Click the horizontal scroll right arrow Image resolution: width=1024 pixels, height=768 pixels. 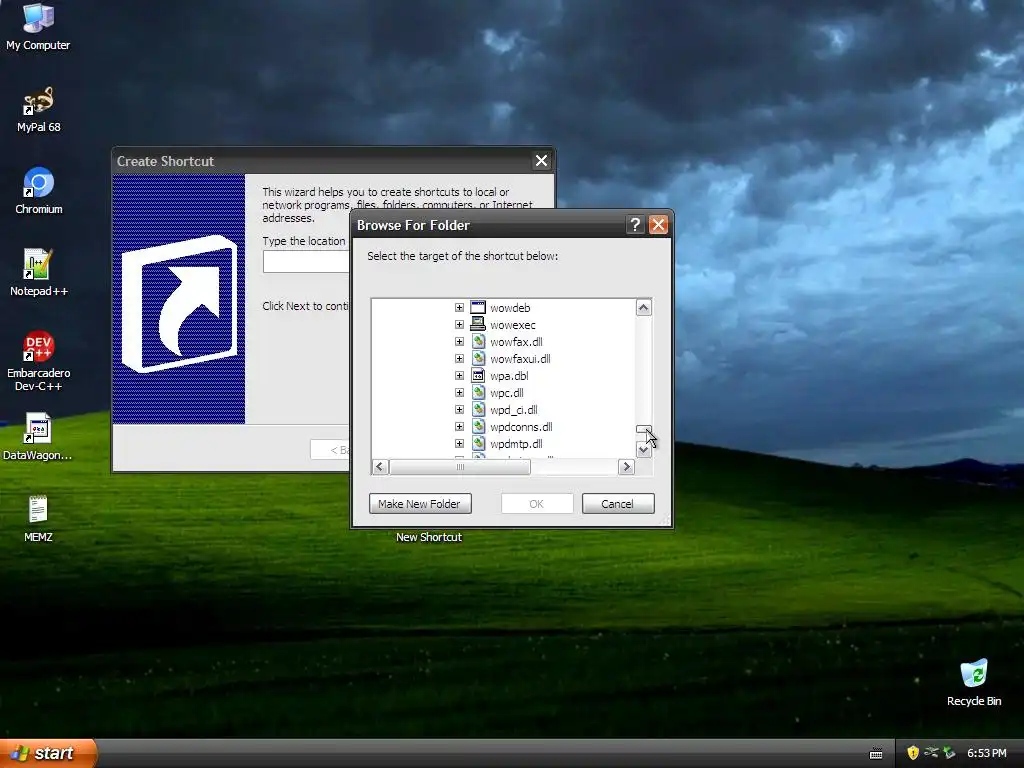(x=626, y=467)
